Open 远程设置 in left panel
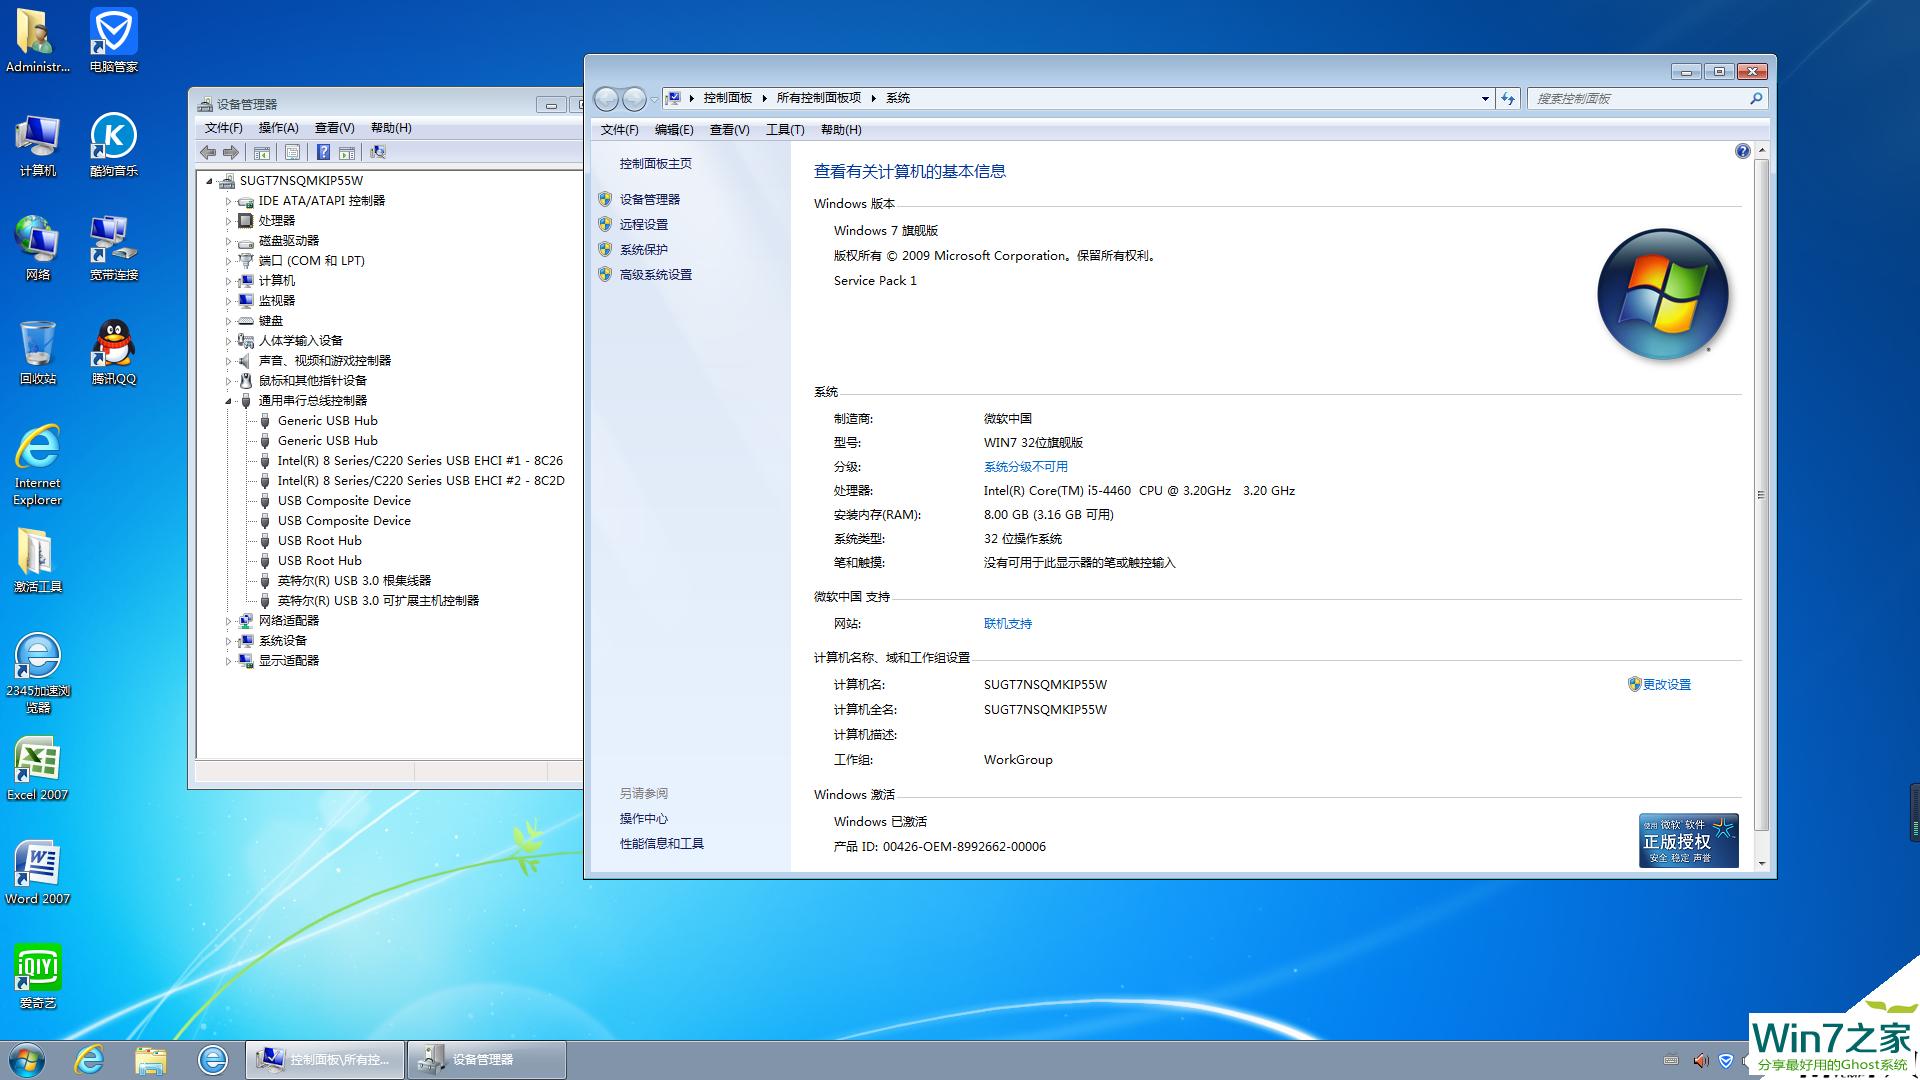 pos(646,224)
